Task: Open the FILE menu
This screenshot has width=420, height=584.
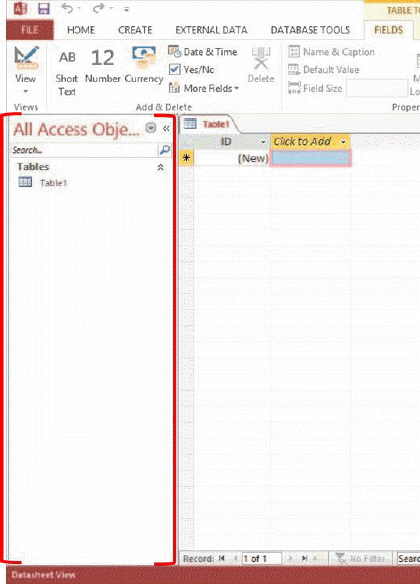Action: tap(30, 30)
